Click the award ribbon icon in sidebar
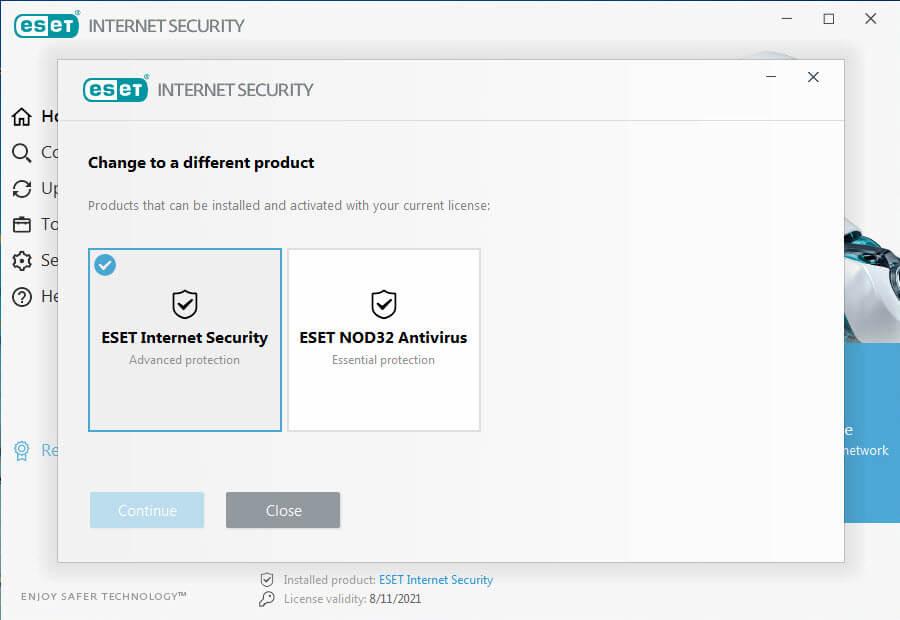The height and width of the screenshot is (620, 900). pyautogui.click(x=21, y=451)
